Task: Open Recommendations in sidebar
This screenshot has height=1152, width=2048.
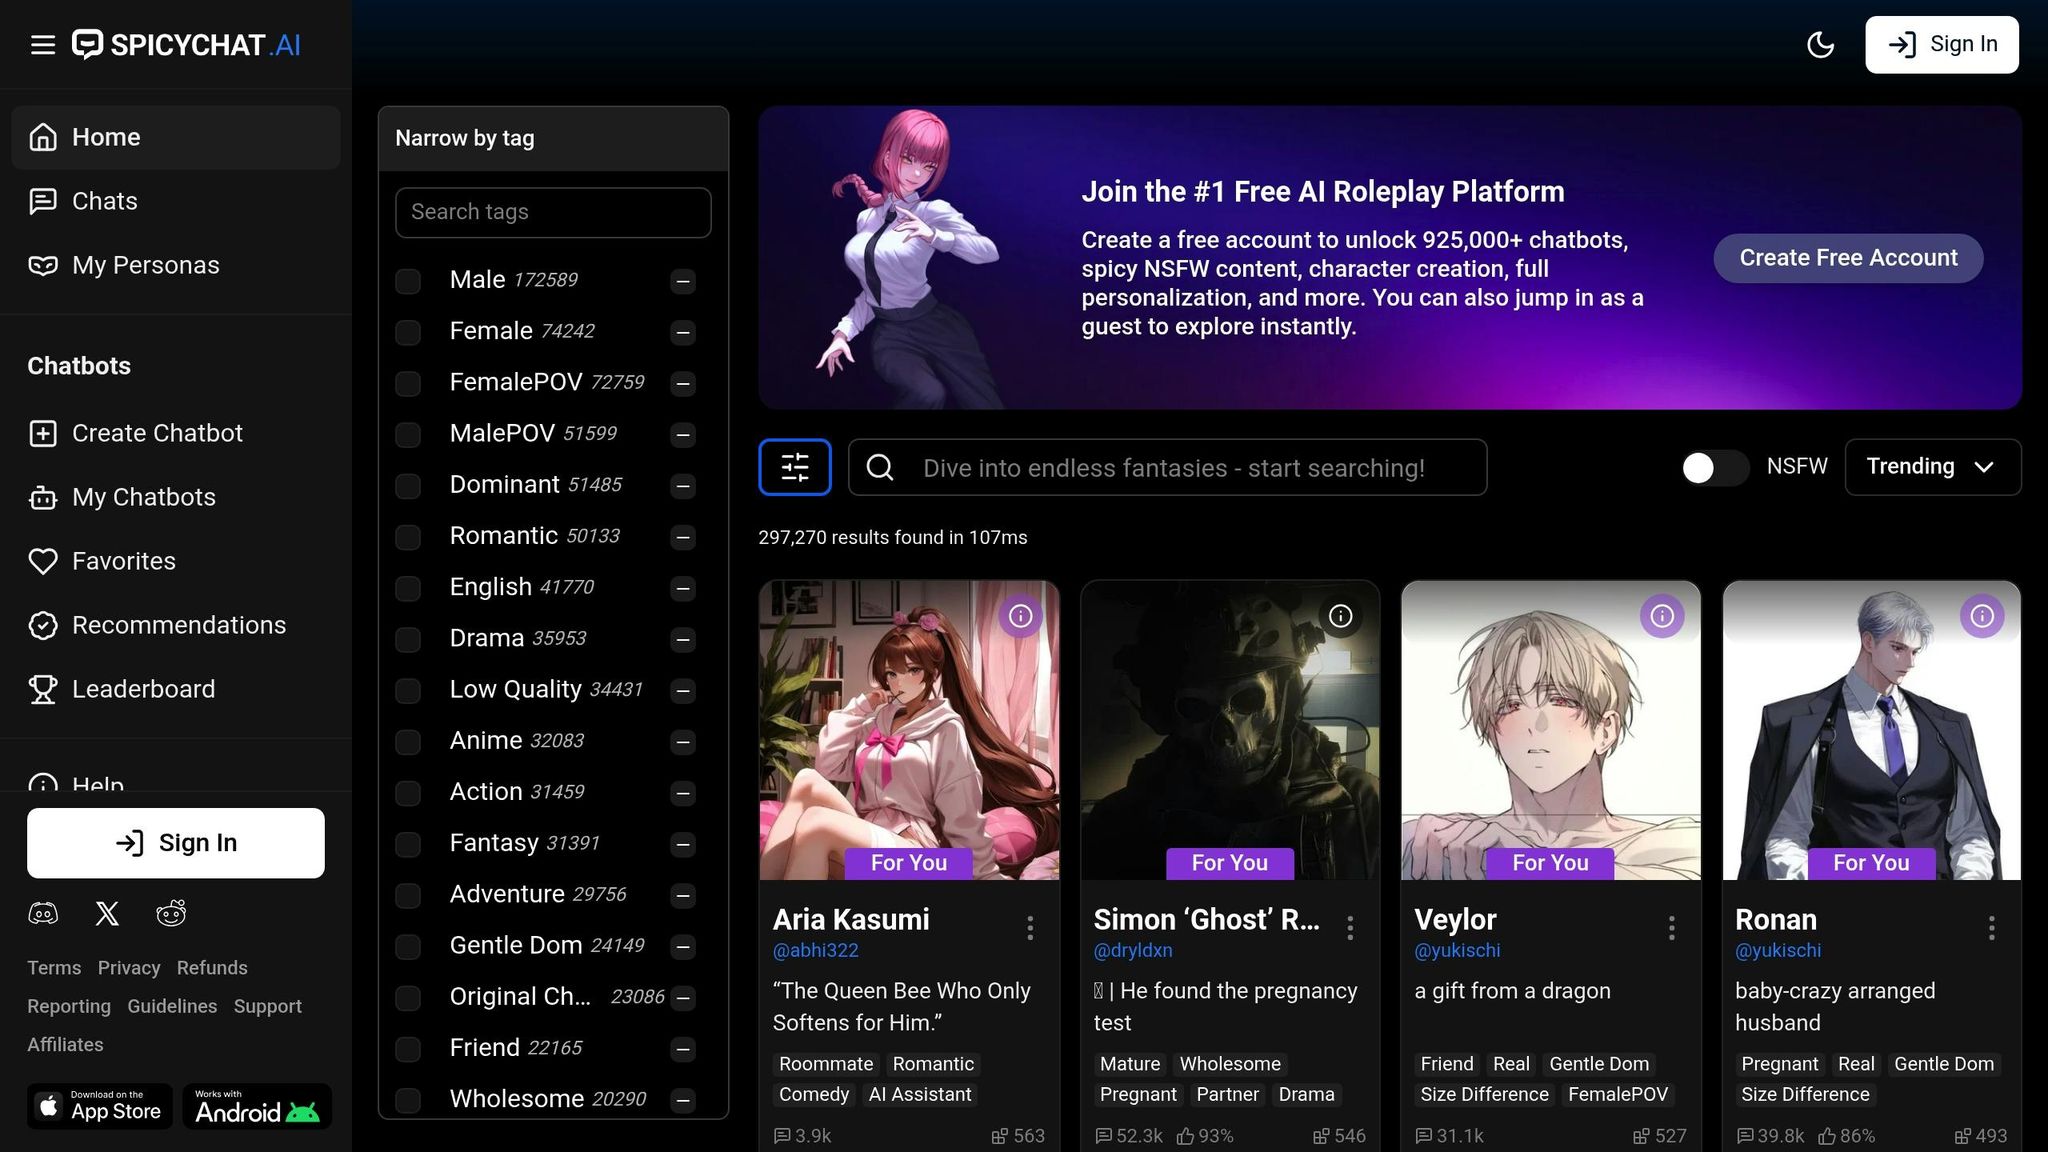Action: (x=176, y=625)
